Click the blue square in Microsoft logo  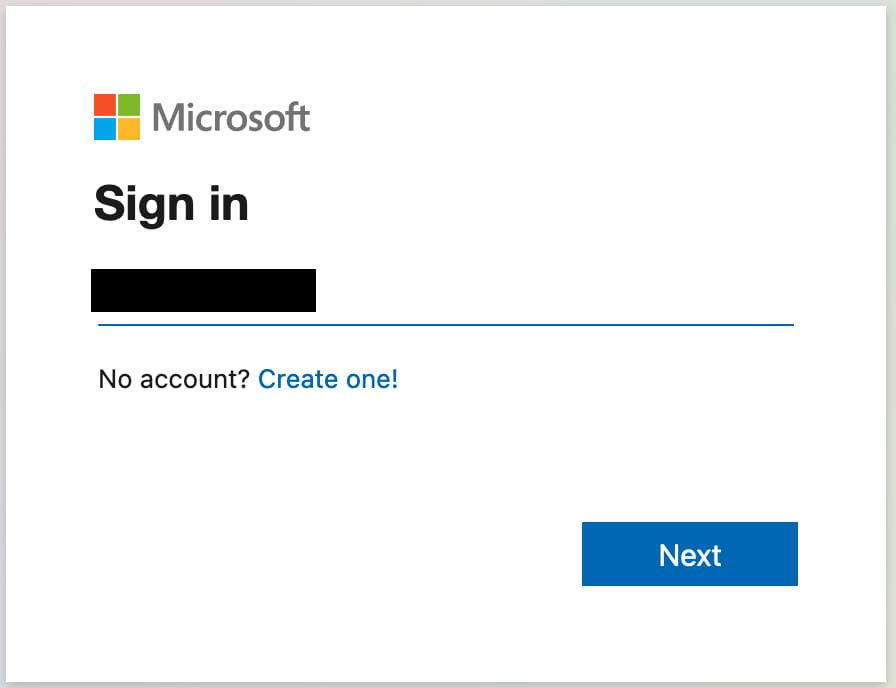[x=105, y=129]
